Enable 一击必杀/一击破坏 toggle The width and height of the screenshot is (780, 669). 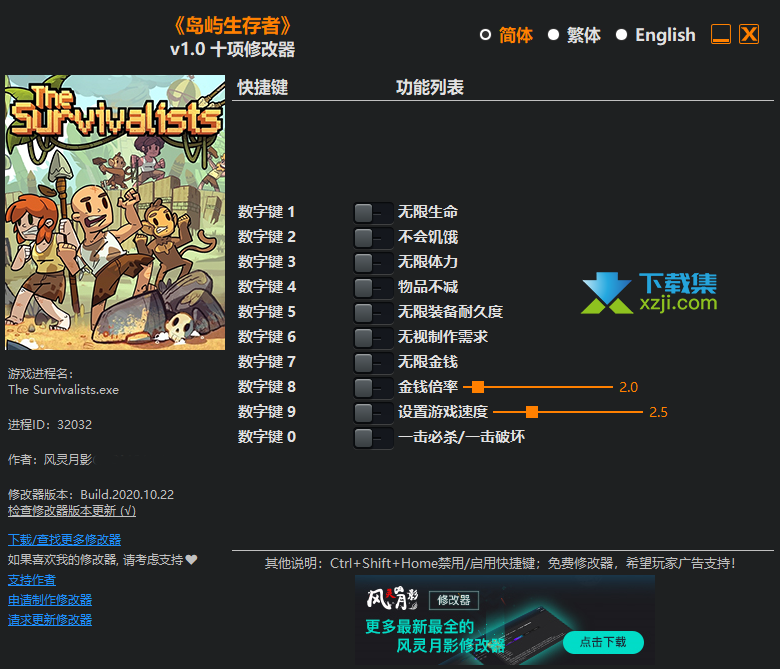pos(373,438)
